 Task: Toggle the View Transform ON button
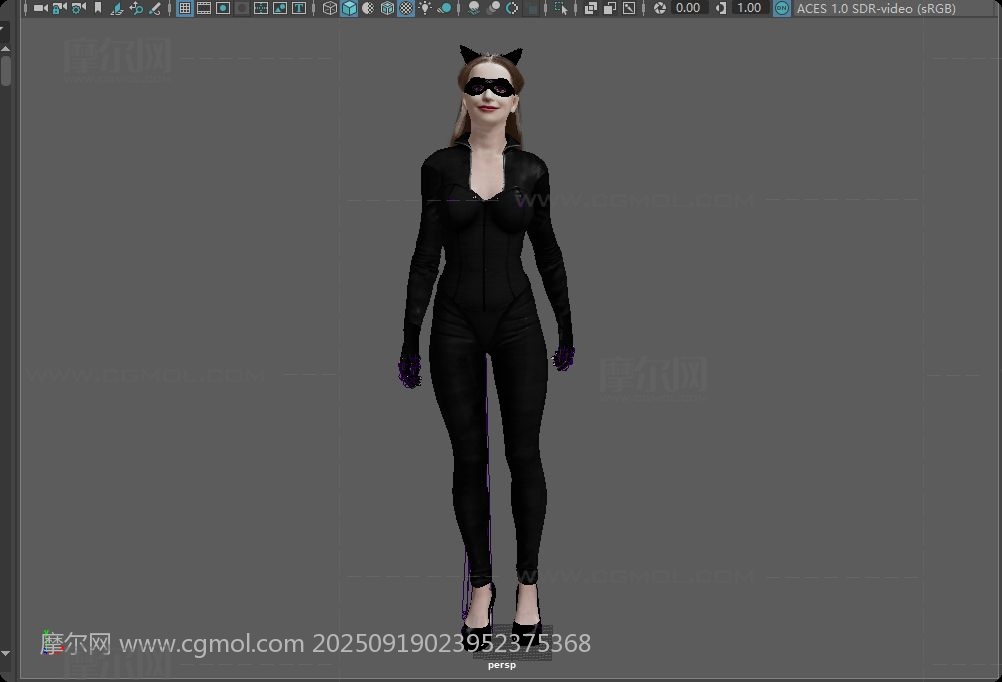coord(782,8)
